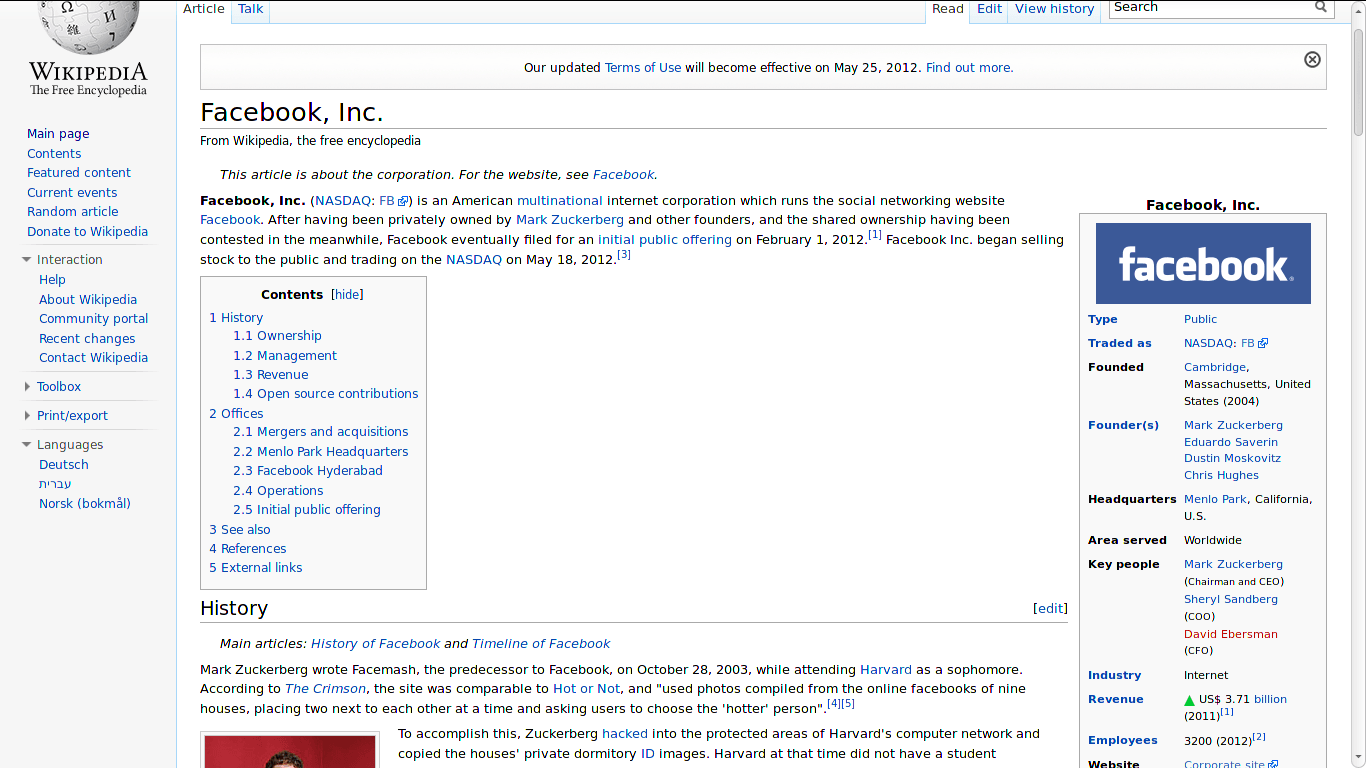This screenshot has width=1366, height=768.
Task: Jump to 1.1 Ownership section
Action: (x=277, y=336)
